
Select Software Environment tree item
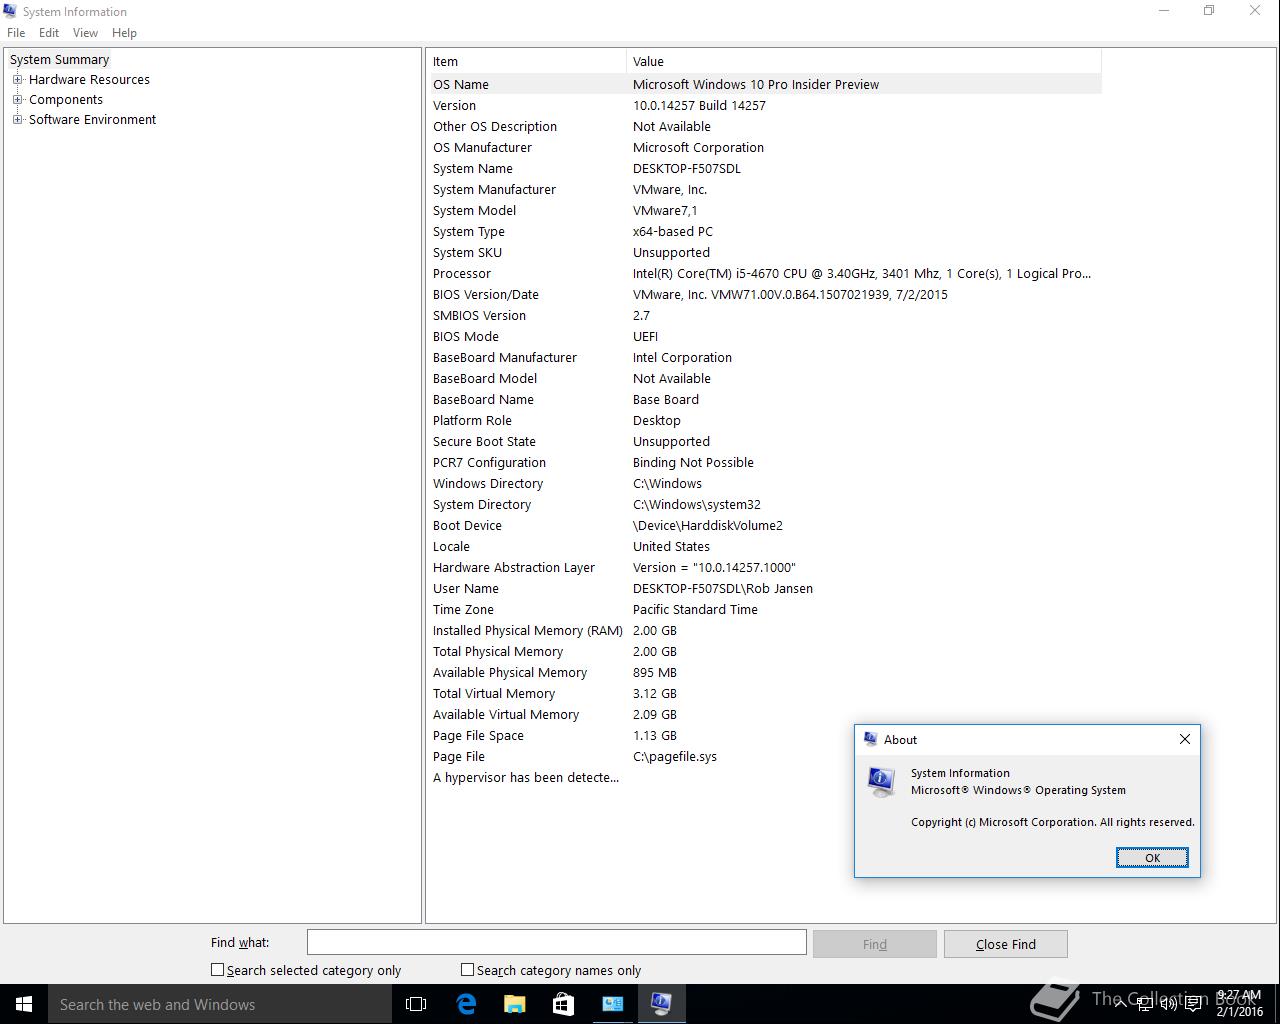92,119
